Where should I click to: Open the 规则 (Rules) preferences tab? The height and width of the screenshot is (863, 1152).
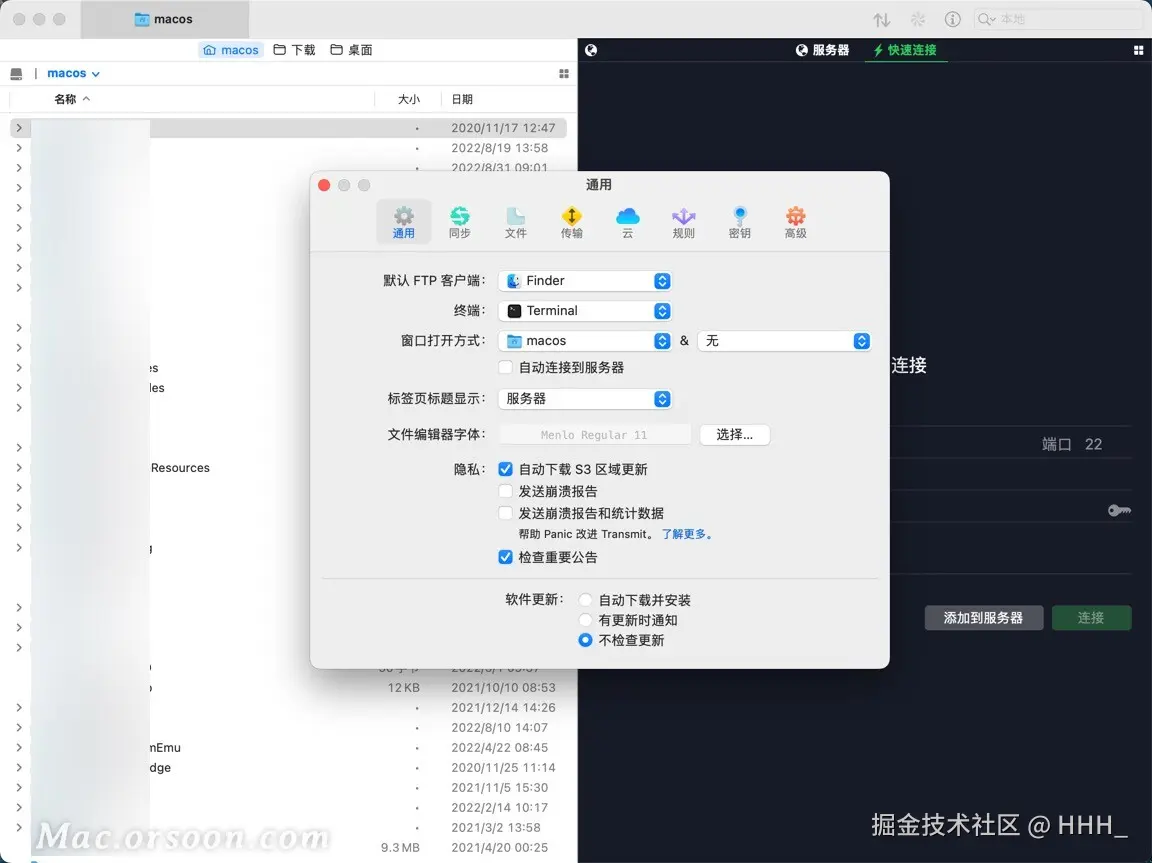coord(683,222)
